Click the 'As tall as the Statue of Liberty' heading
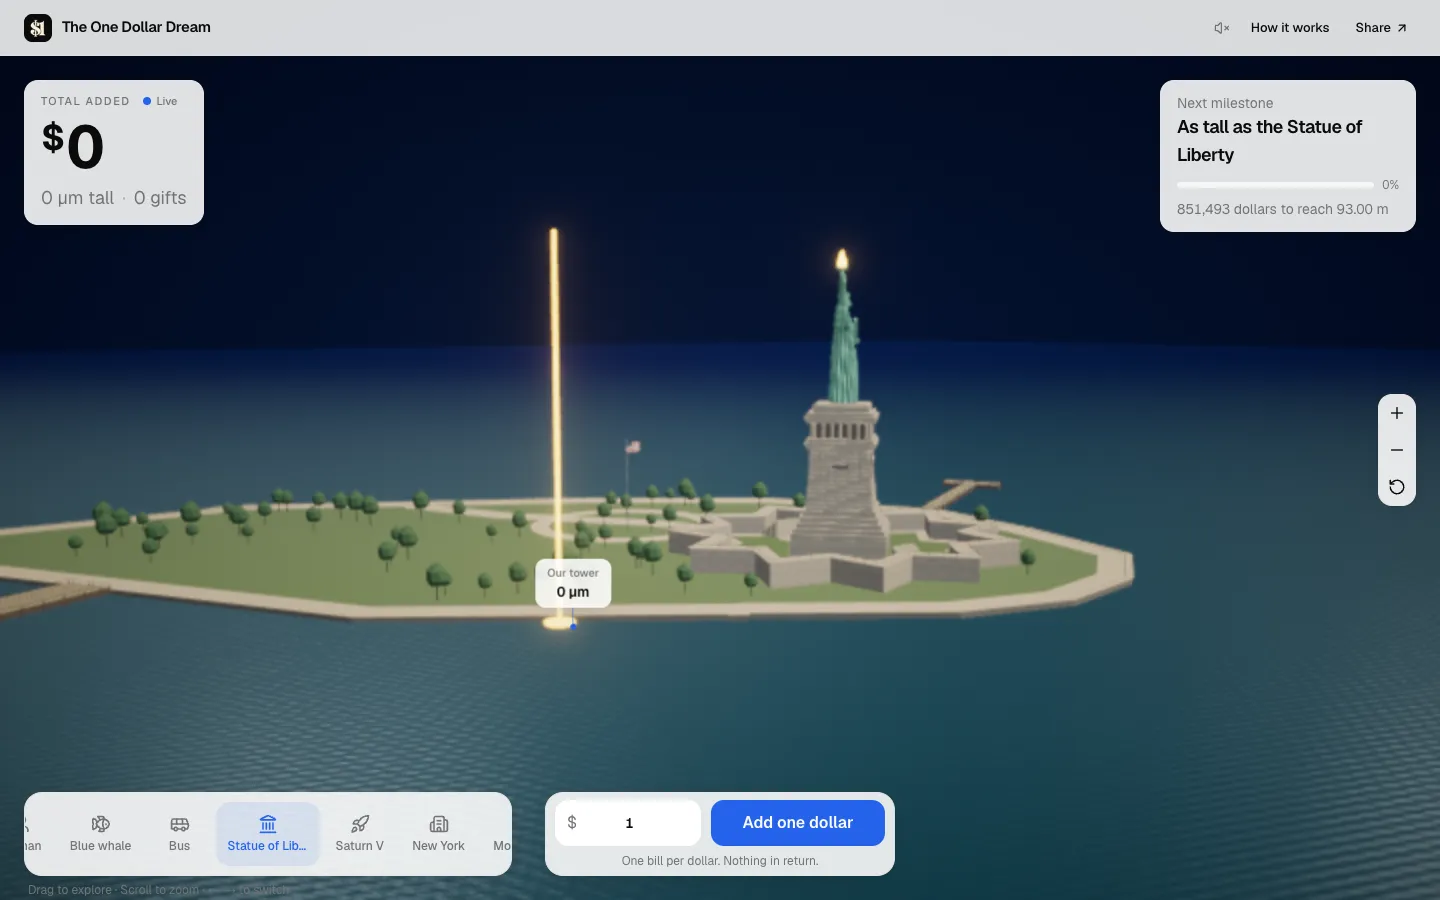Image resolution: width=1440 pixels, height=900 pixels. (1269, 141)
